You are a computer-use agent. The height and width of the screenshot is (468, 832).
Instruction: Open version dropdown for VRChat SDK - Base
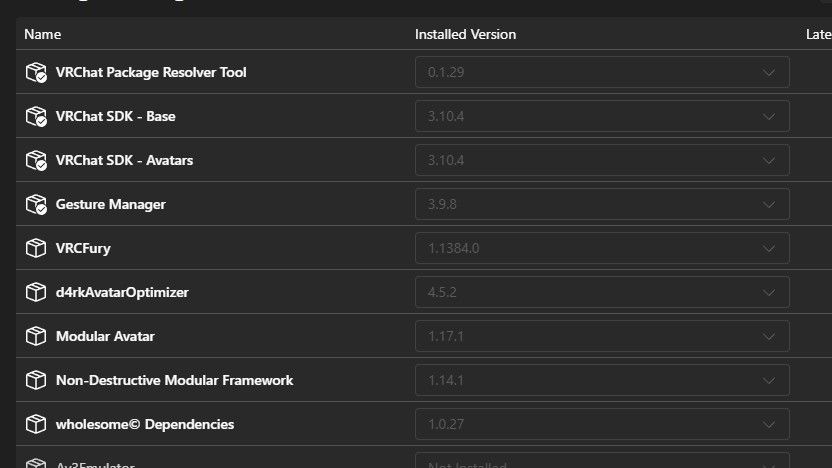click(x=602, y=116)
